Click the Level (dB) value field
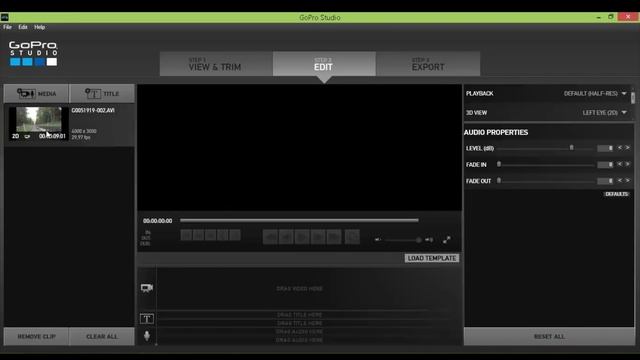Screen dimensions: 640x360 [605, 148]
